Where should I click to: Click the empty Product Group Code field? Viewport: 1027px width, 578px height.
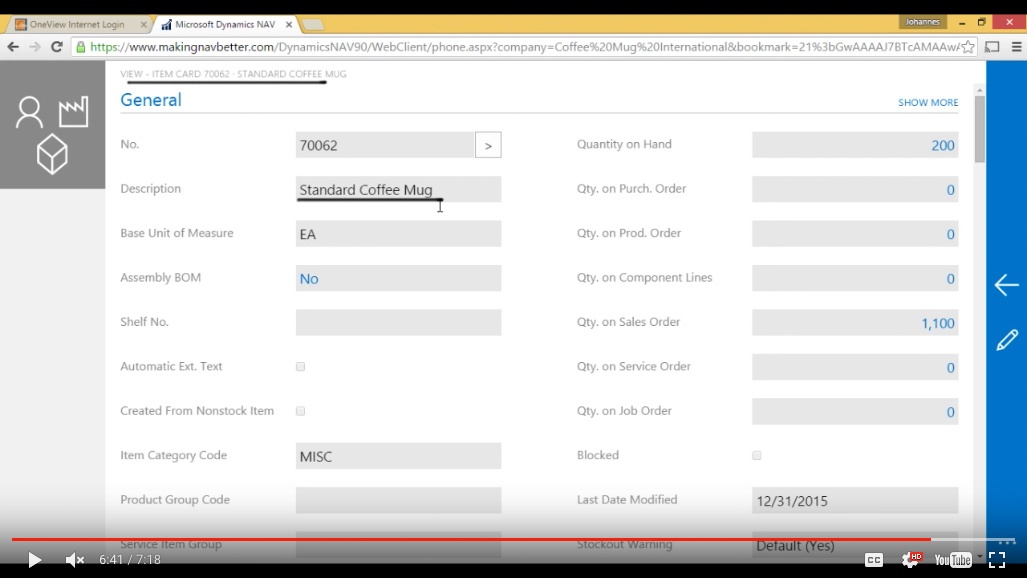tap(398, 500)
